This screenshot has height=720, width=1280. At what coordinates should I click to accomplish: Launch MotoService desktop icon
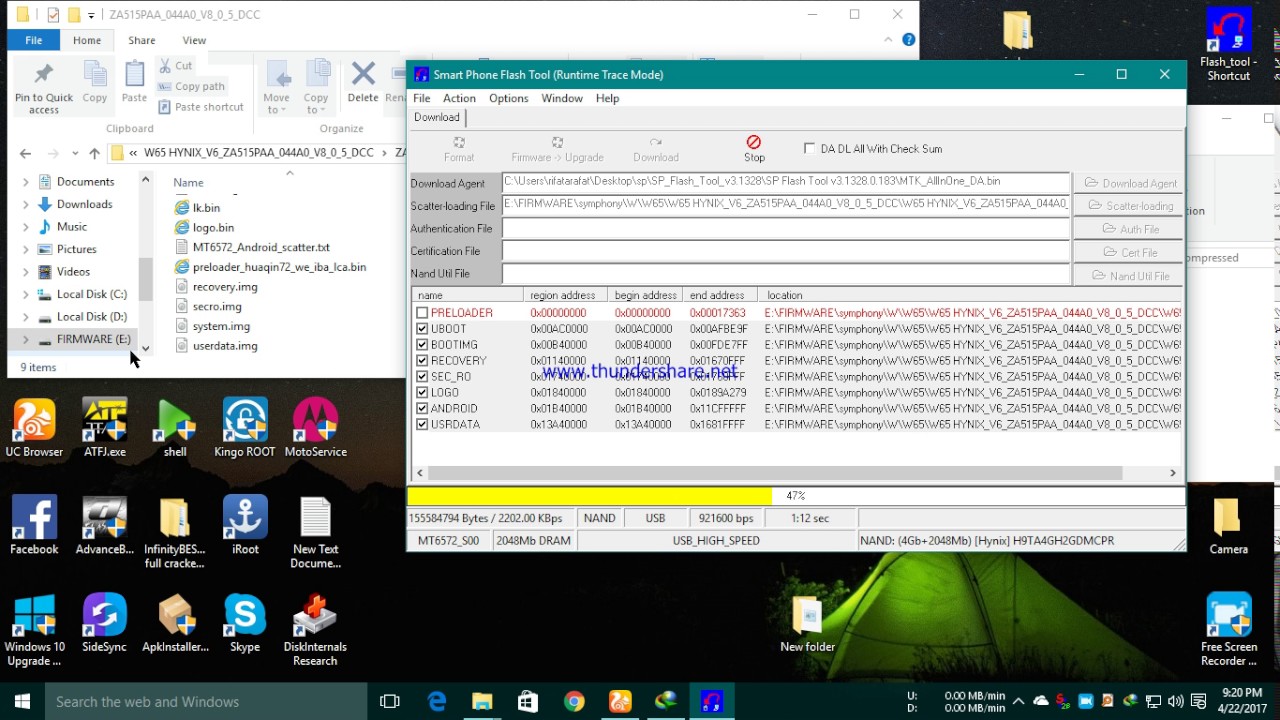click(x=315, y=428)
